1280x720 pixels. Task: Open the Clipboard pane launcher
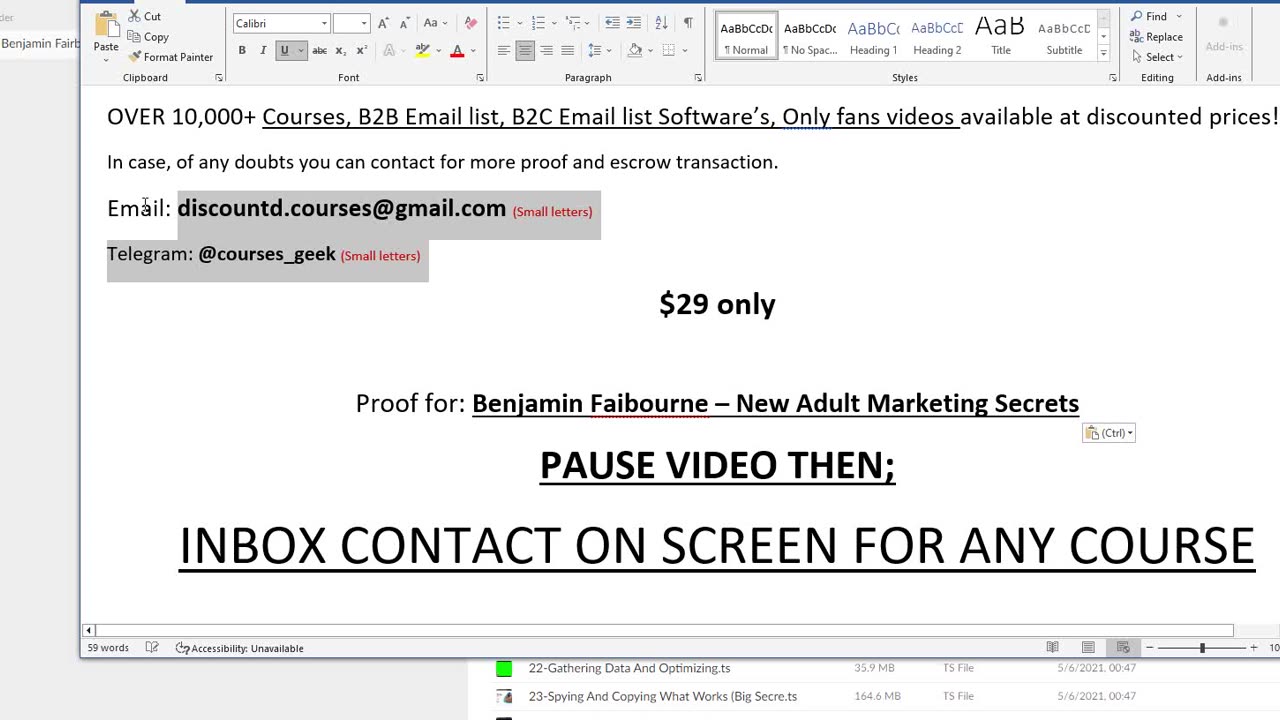pos(219,77)
